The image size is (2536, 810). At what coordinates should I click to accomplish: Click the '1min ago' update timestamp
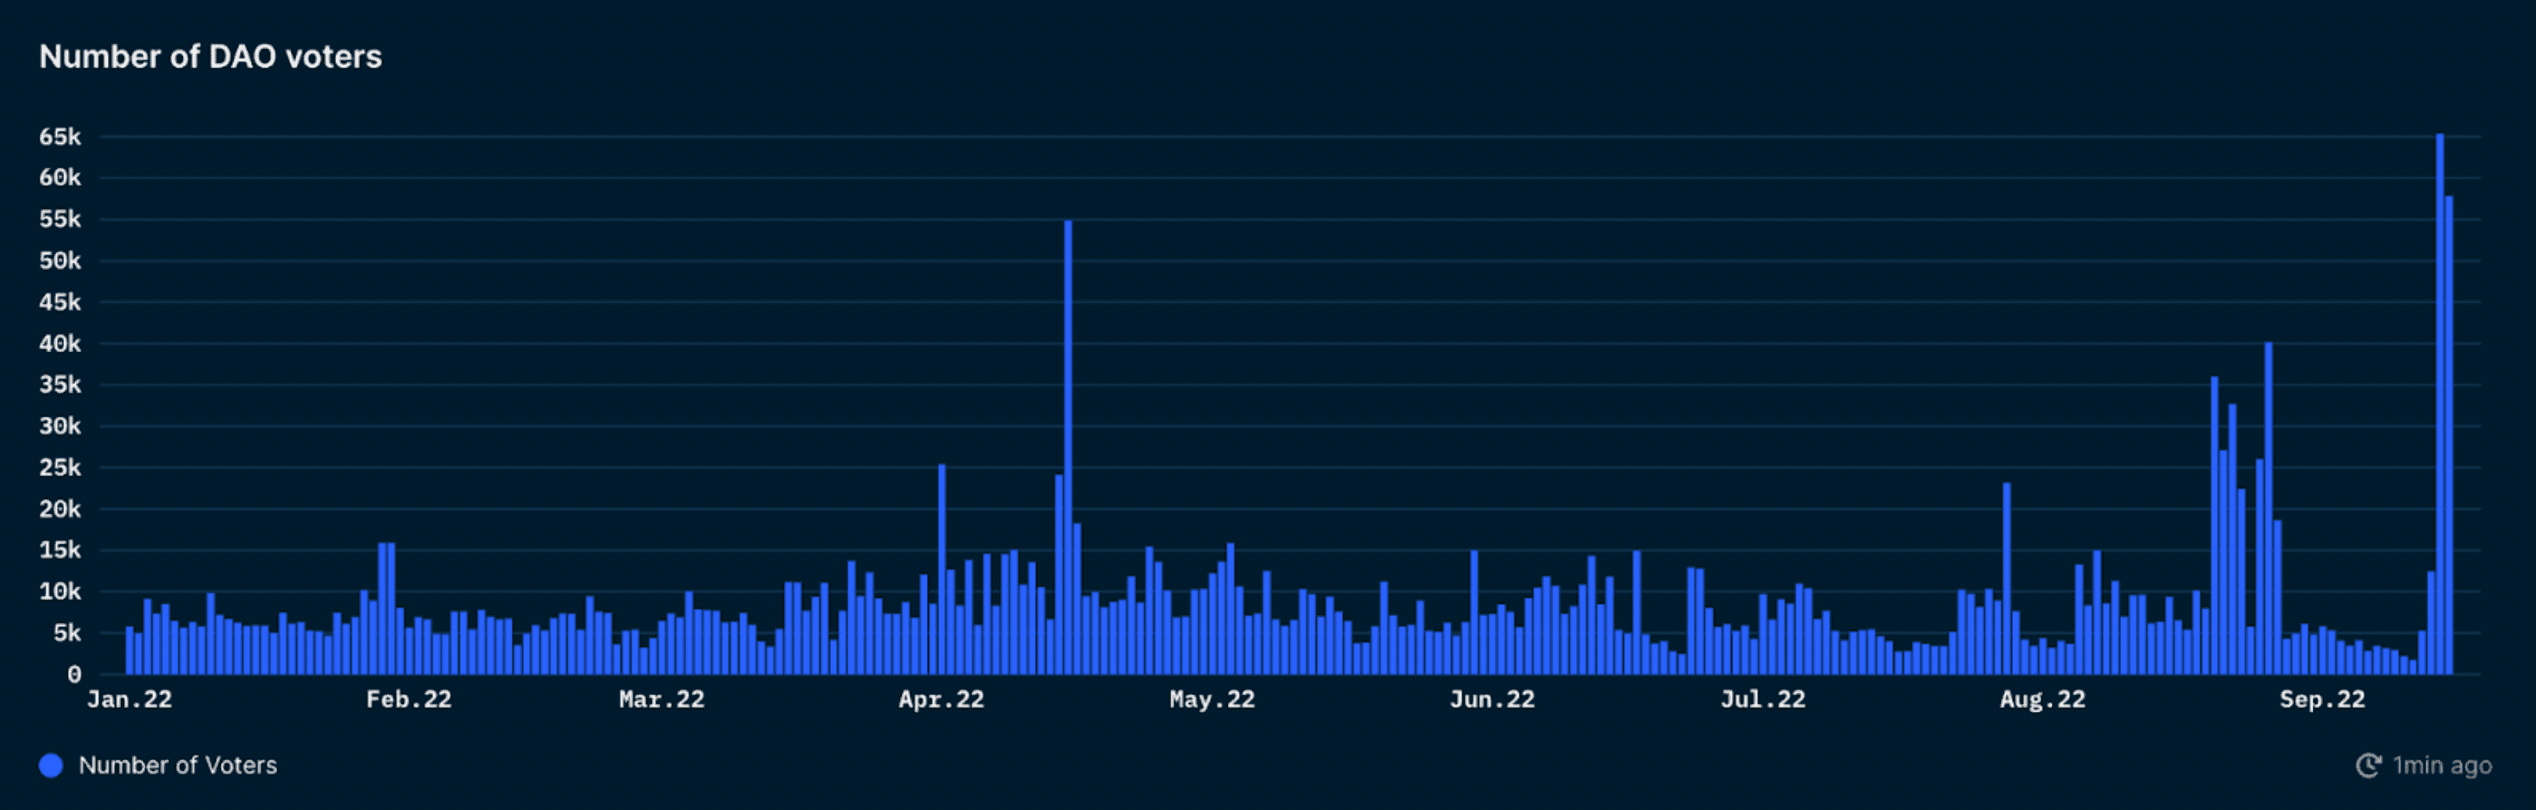click(2442, 766)
